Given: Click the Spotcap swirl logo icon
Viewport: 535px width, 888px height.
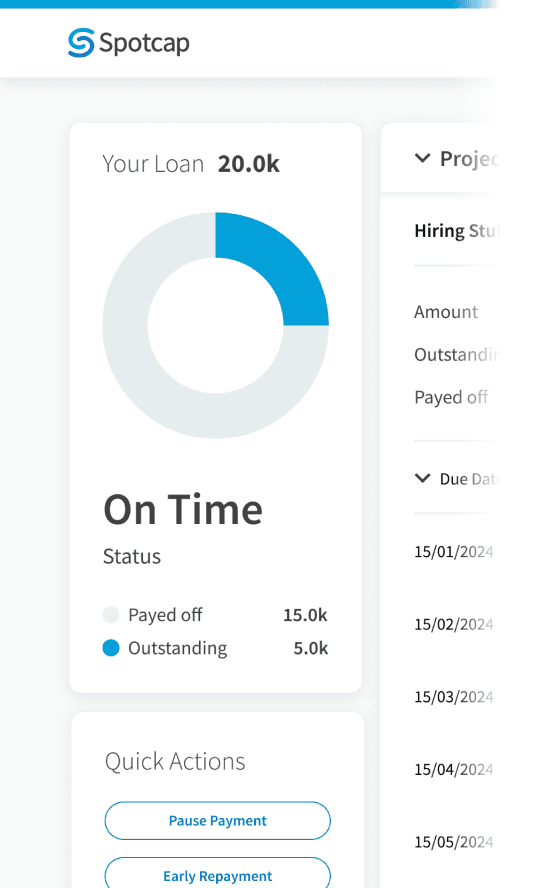Looking at the screenshot, I should click(x=81, y=43).
